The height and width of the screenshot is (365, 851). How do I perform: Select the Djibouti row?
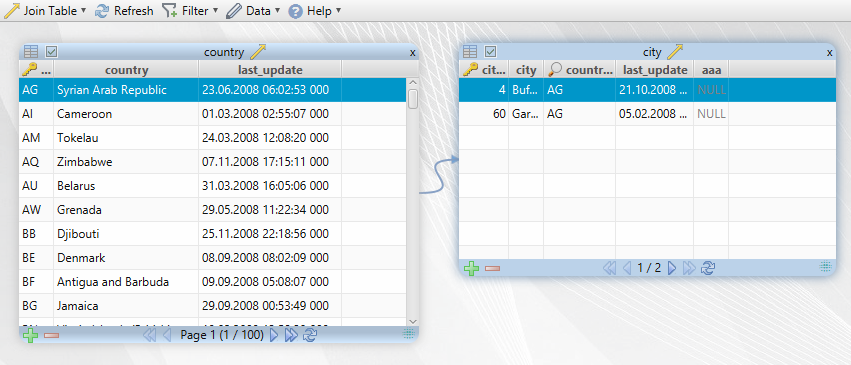[212, 234]
